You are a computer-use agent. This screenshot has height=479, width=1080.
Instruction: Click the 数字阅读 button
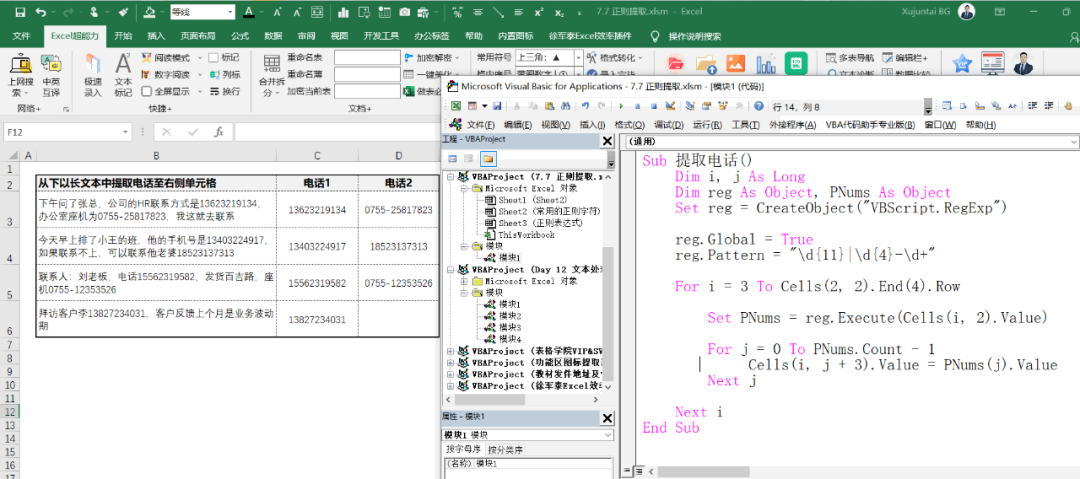click(x=165, y=74)
